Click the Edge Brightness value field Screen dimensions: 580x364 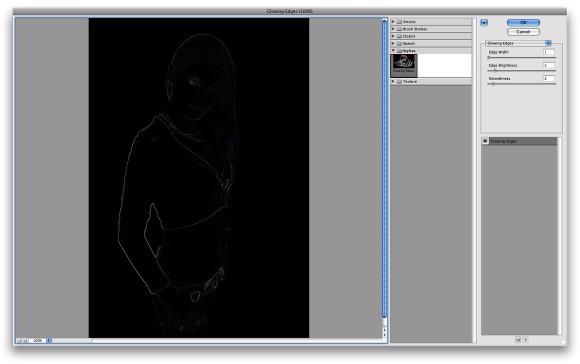tap(549, 65)
